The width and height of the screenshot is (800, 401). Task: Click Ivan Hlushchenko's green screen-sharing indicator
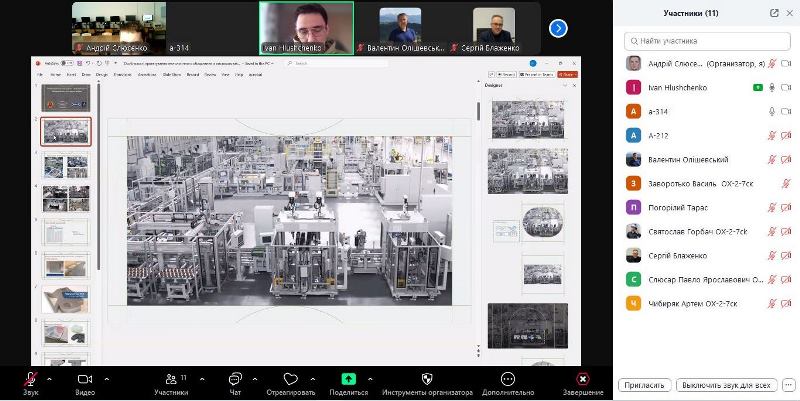pos(758,88)
